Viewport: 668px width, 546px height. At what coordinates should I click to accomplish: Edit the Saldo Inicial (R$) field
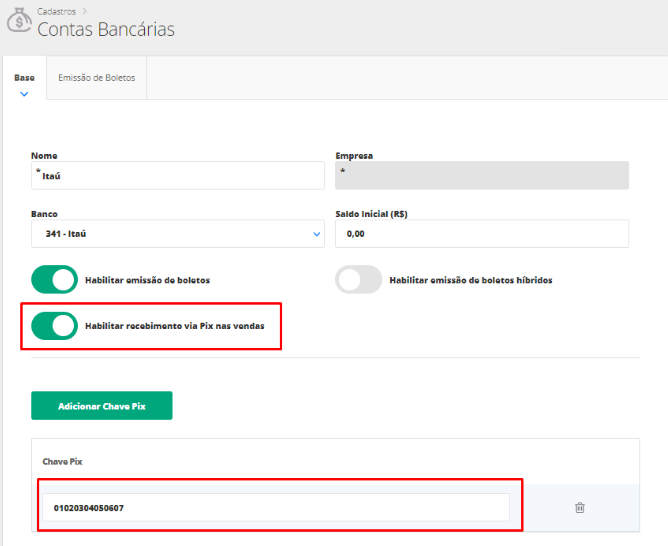pyautogui.click(x=482, y=234)
